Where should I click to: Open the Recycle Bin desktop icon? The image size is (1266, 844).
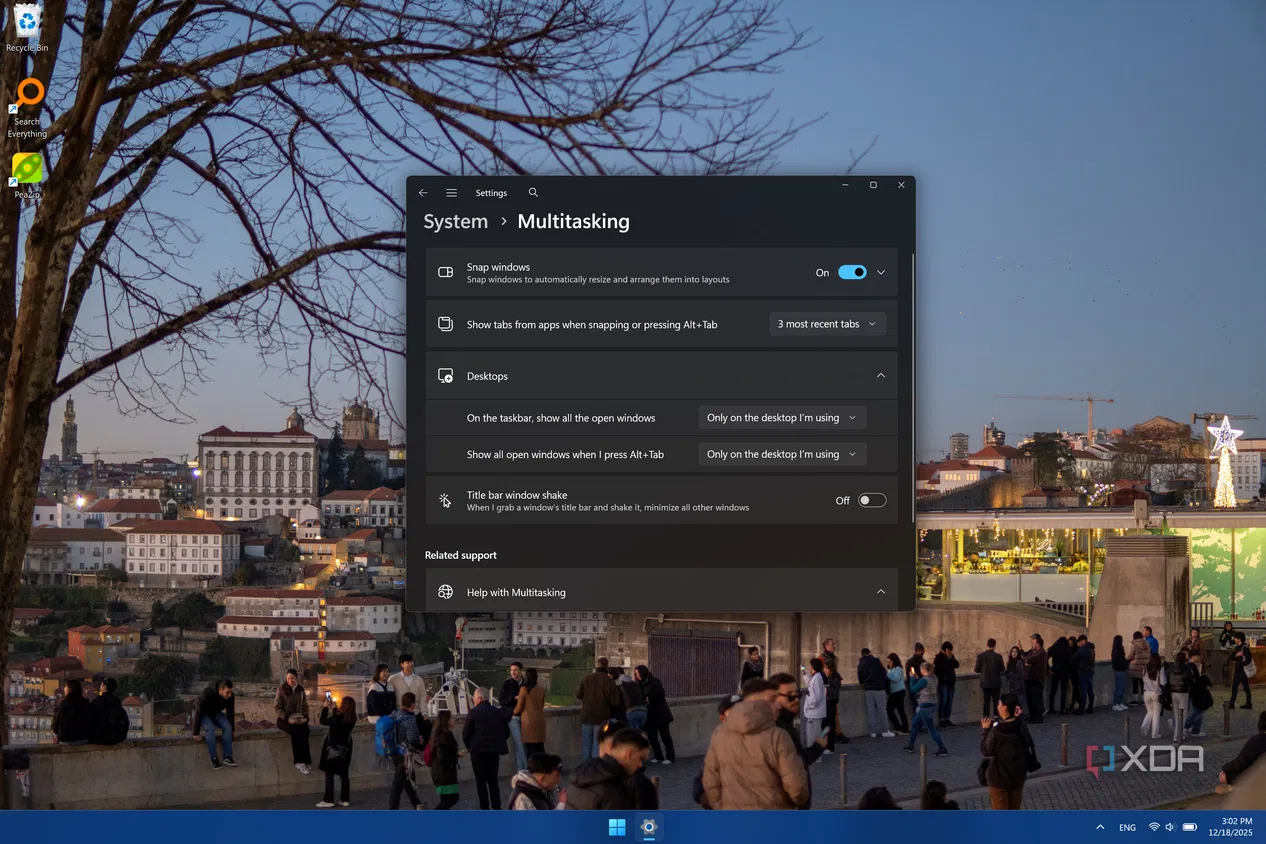click(27, 27)
